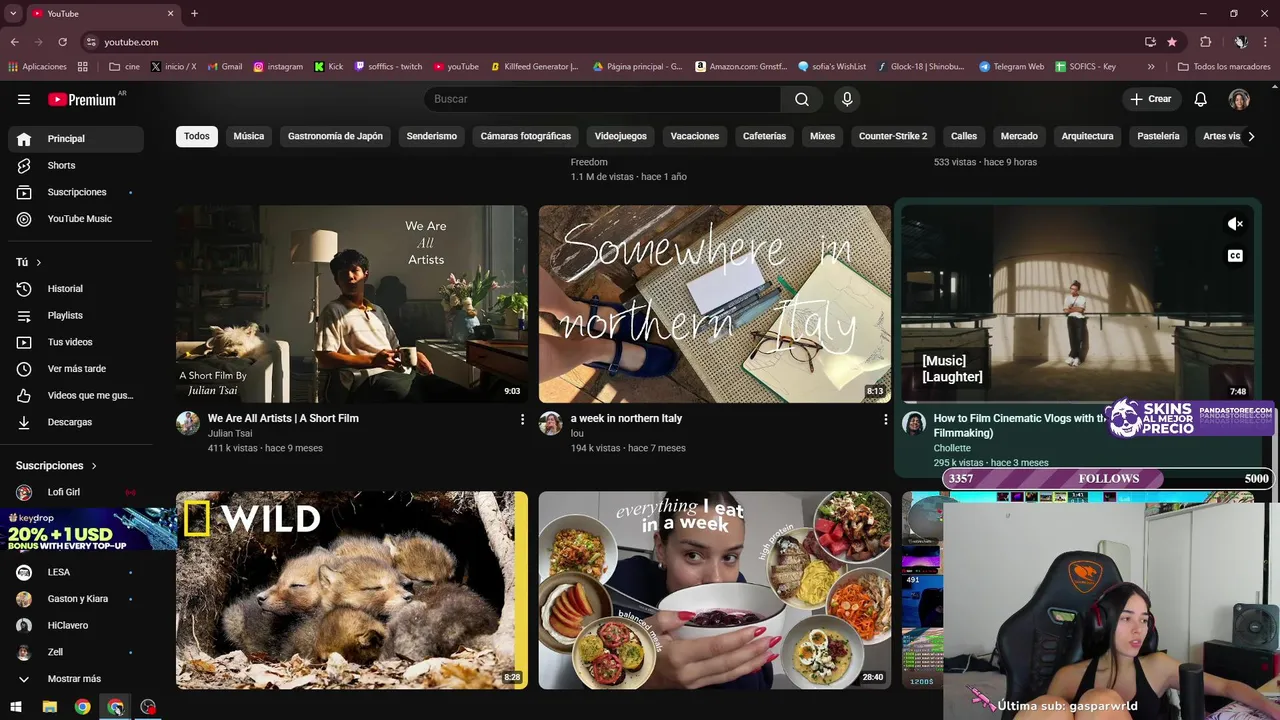Open Telegram Web bookmark
The width and height of the screenshot is (1280, 720).
1012,67
